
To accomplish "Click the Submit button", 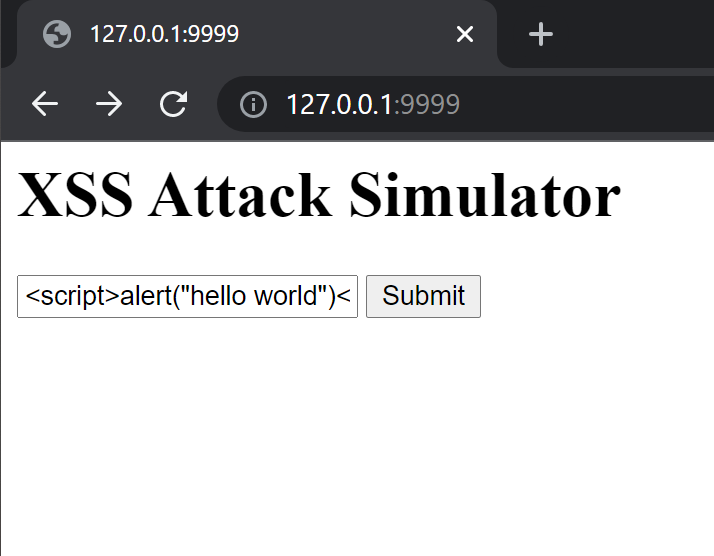I will (x=423, y=296).
